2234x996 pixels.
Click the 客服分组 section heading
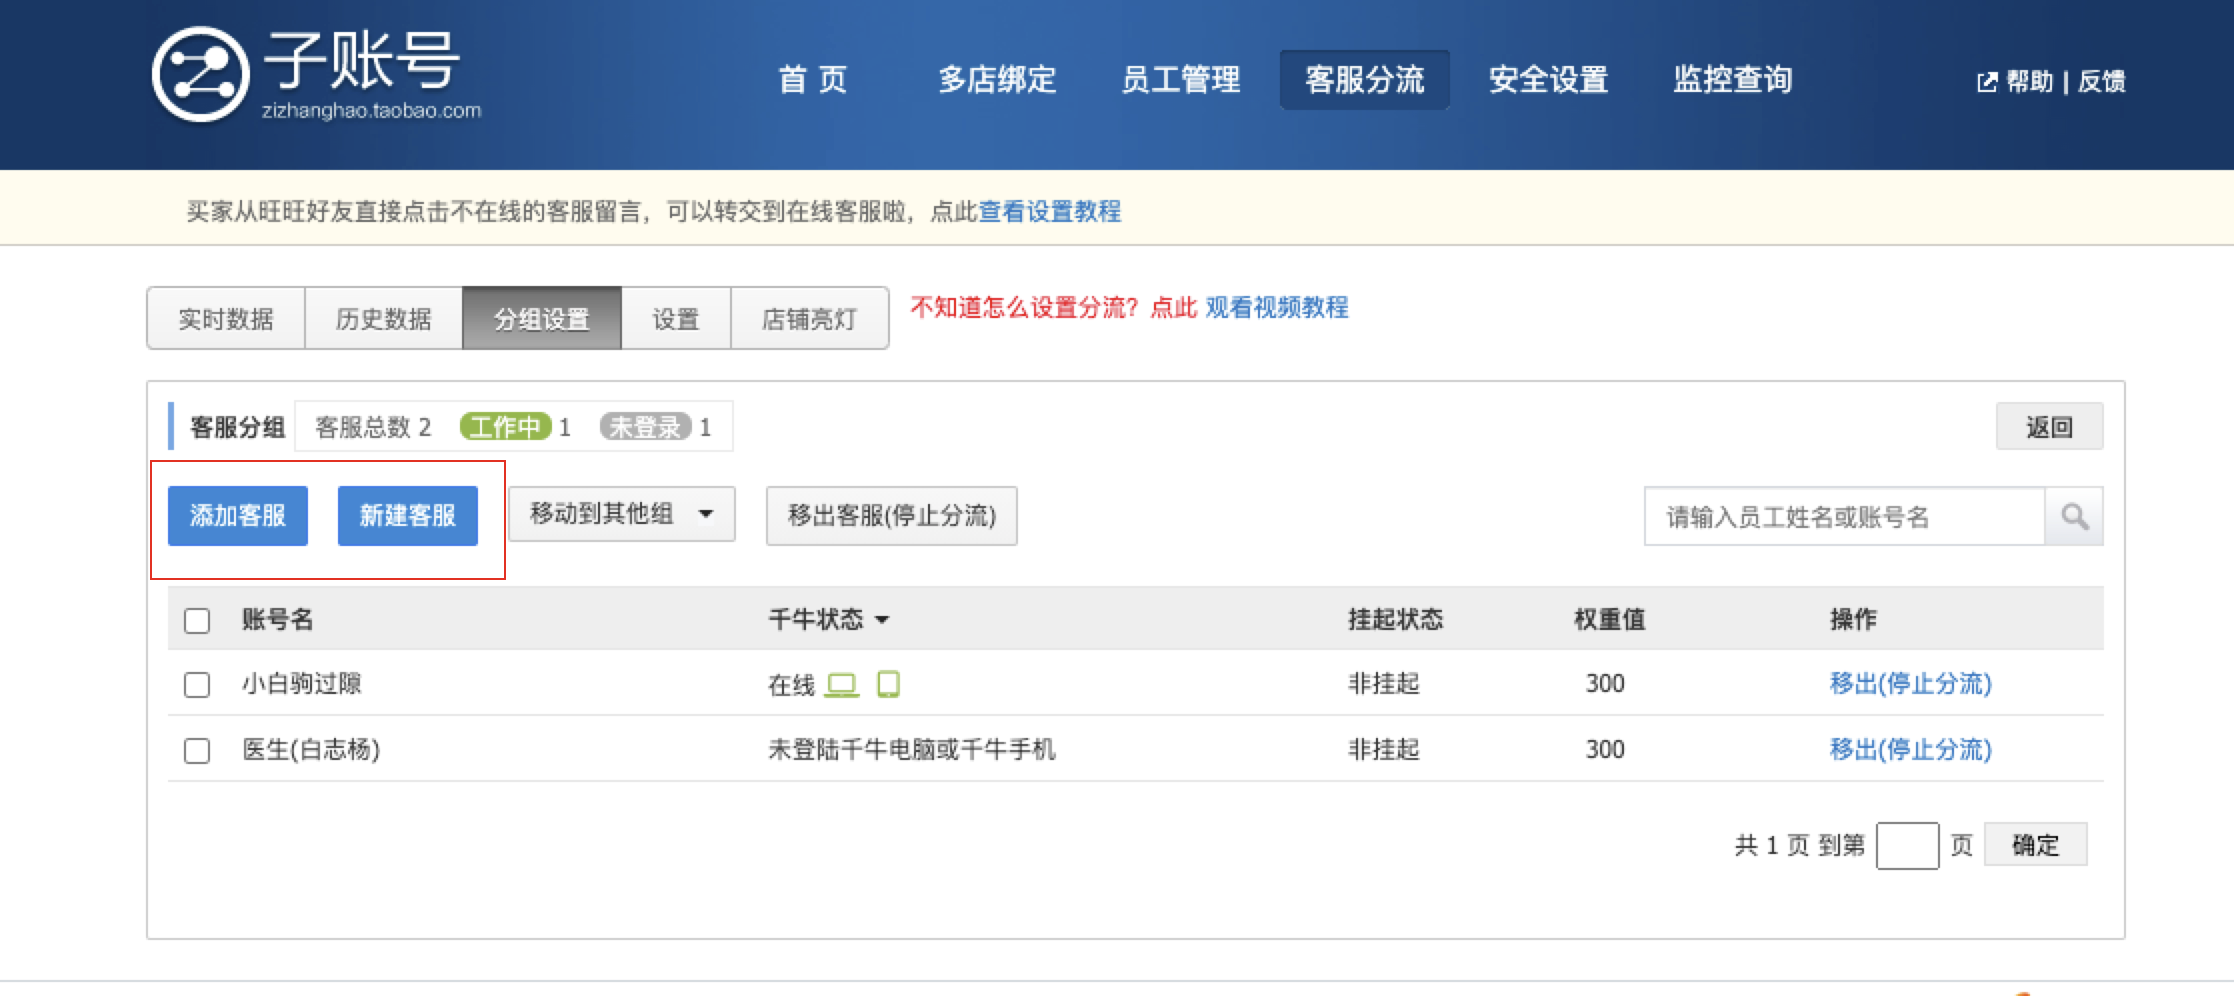click(238, 427)
